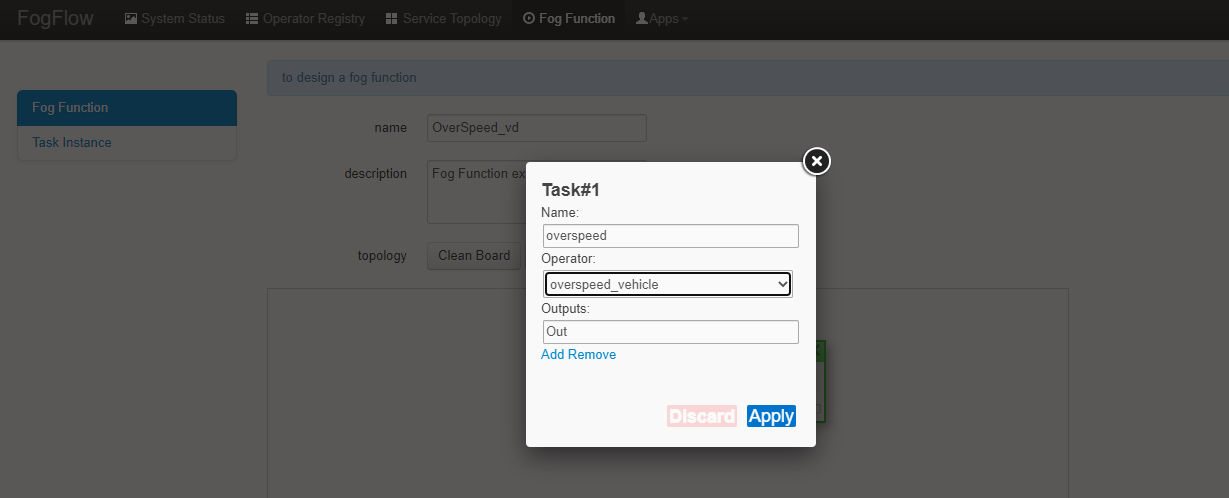Close the Task#1 dialog with X icon
Image resolution: width=1229 pixels, height=498 pixels.
tap(817, 160)
